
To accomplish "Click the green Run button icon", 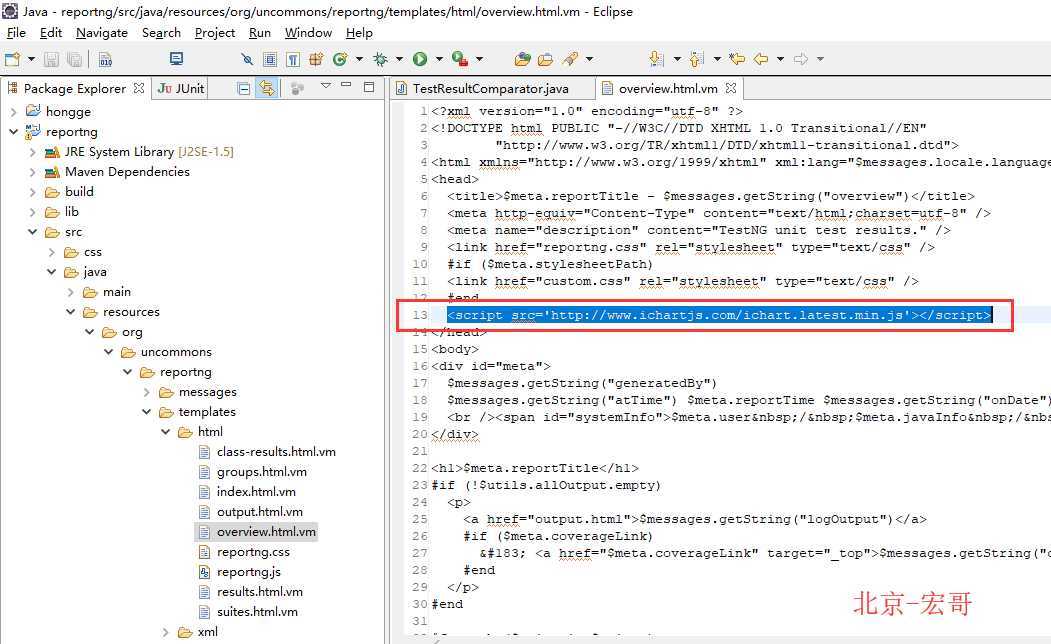I will (x=420, y=60).
